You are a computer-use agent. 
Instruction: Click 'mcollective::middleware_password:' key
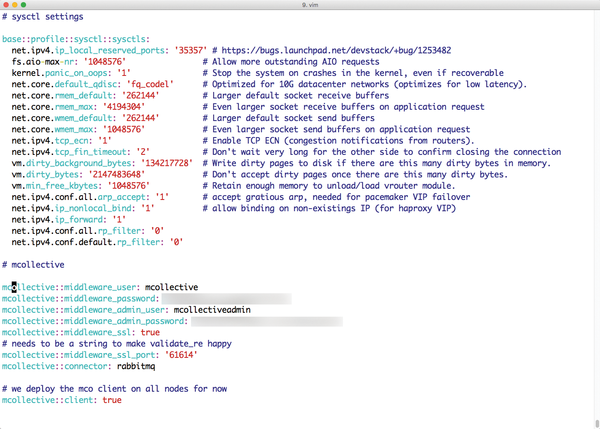pyautogui.click(x=80, y=299)
